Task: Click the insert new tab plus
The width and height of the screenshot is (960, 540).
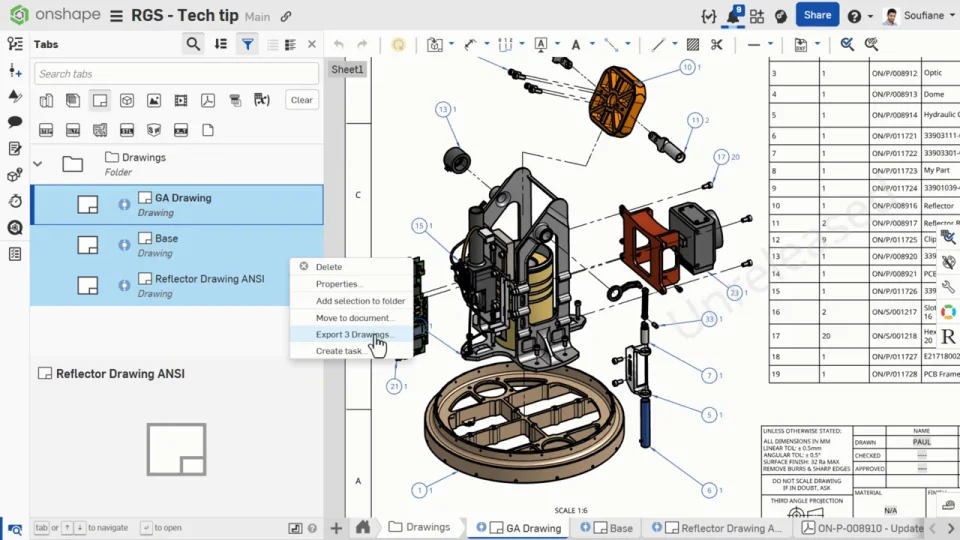Action: pos(336,528)
